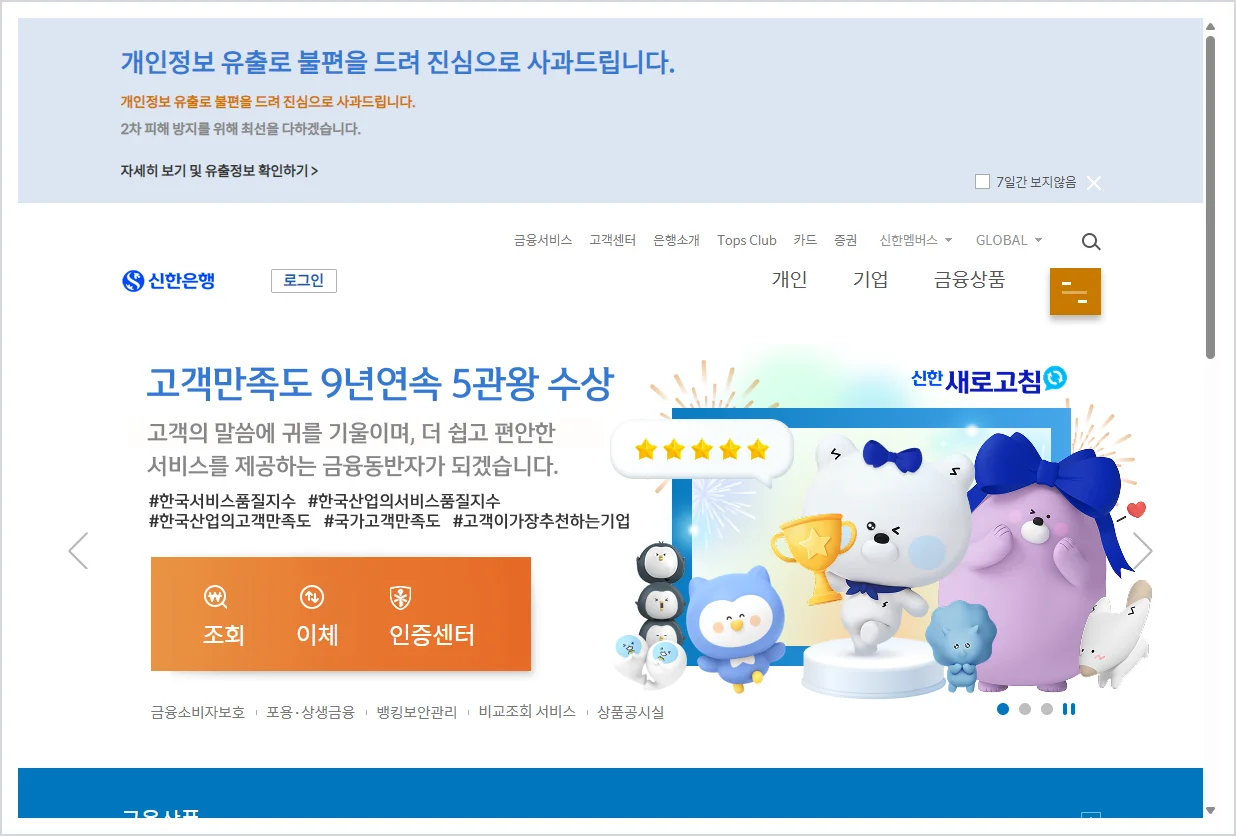Viewport: 1236px width, 836px height.
Task: Open the 카드 link
Action: coord(805,240)
